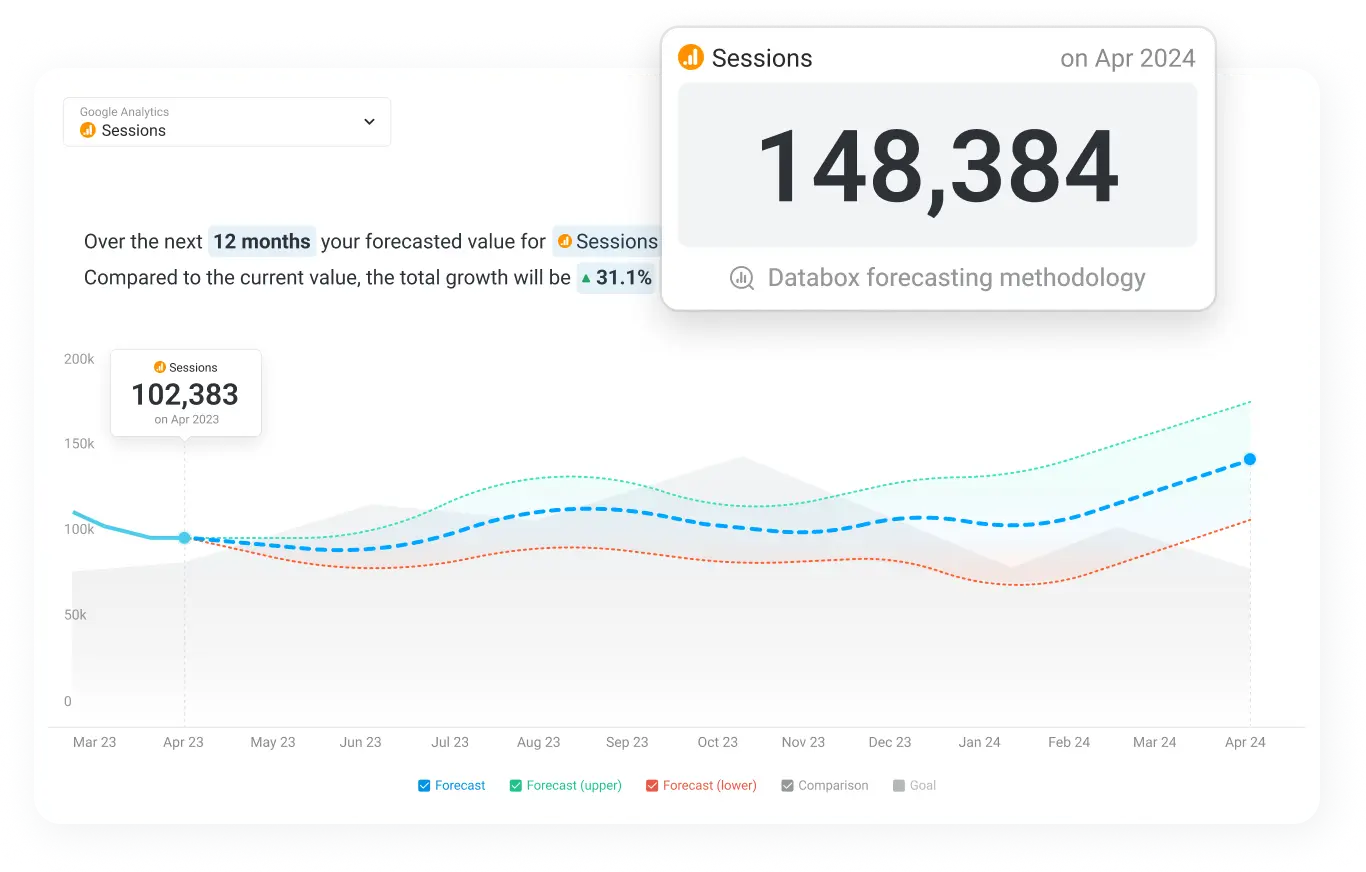Click the 50k y-axis label
The width and height of the screenshot is (1366, 872).
75,615
